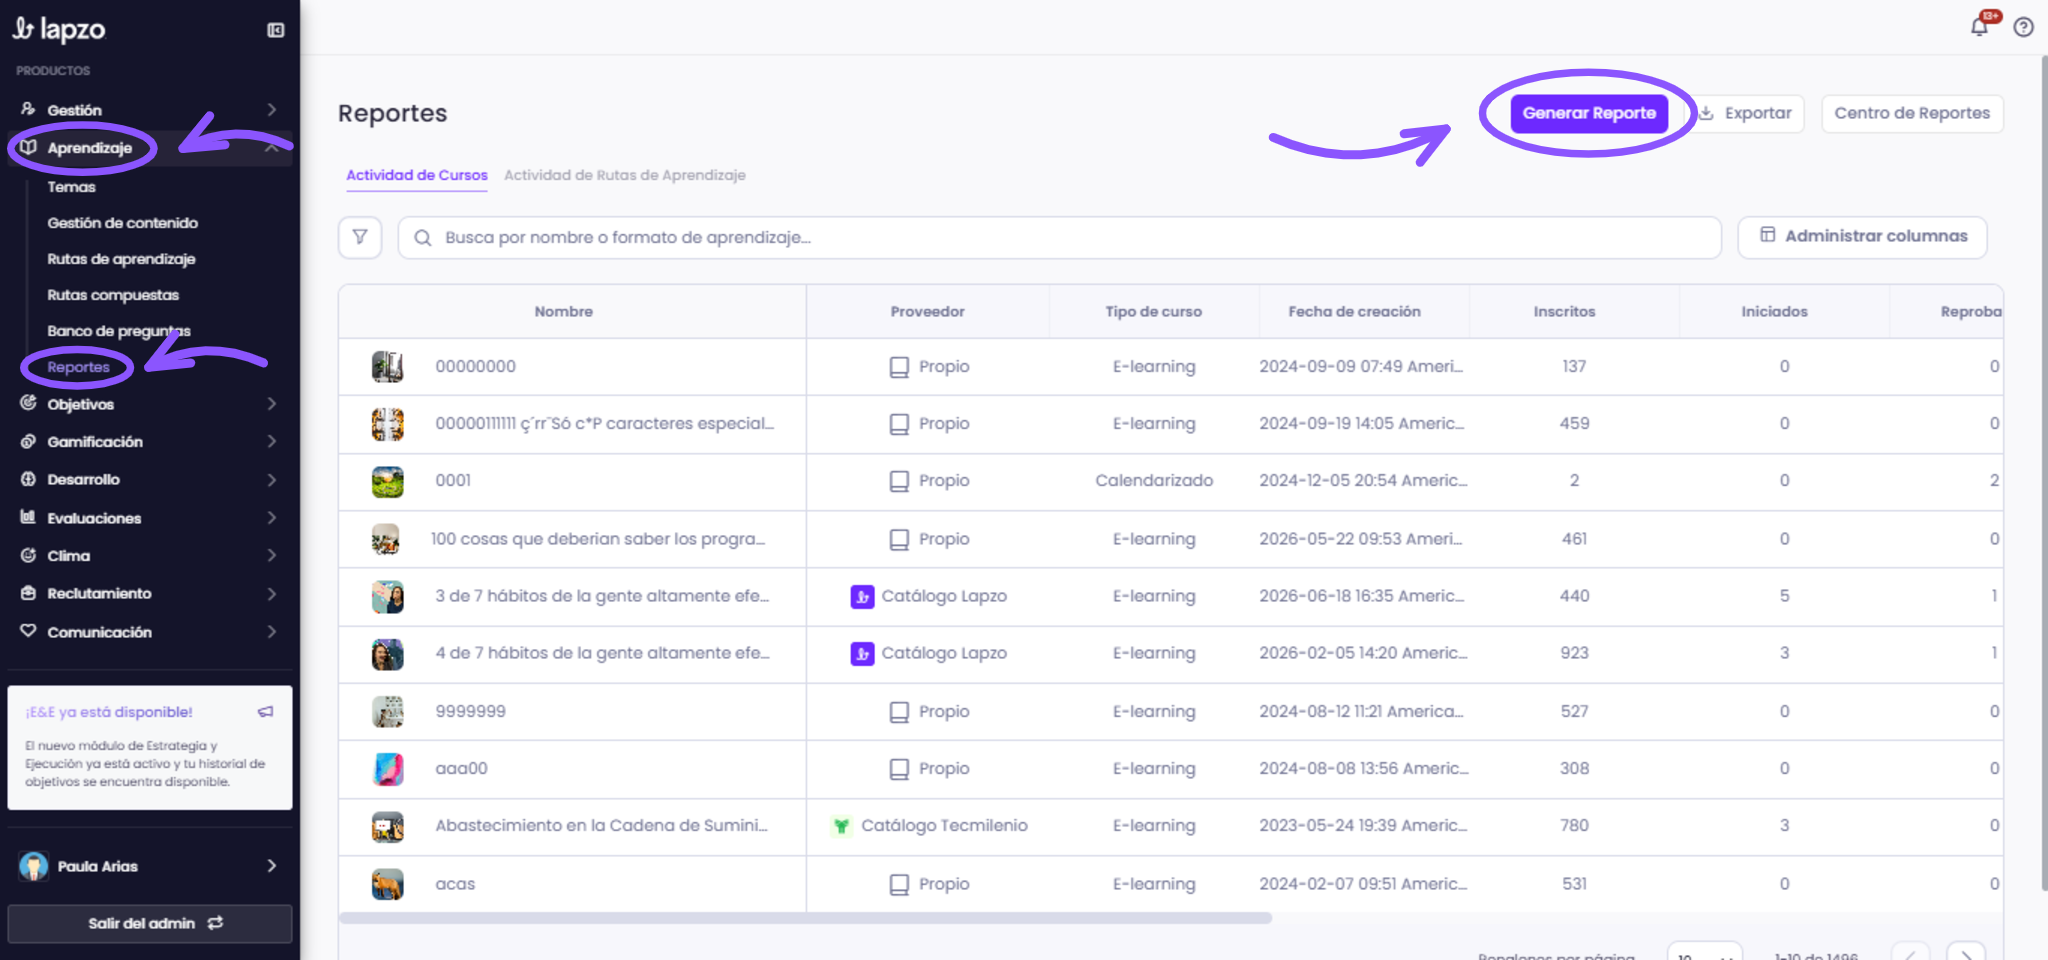Open Reportes in the sidebar
2048x960 pixels.
(79, 367)
